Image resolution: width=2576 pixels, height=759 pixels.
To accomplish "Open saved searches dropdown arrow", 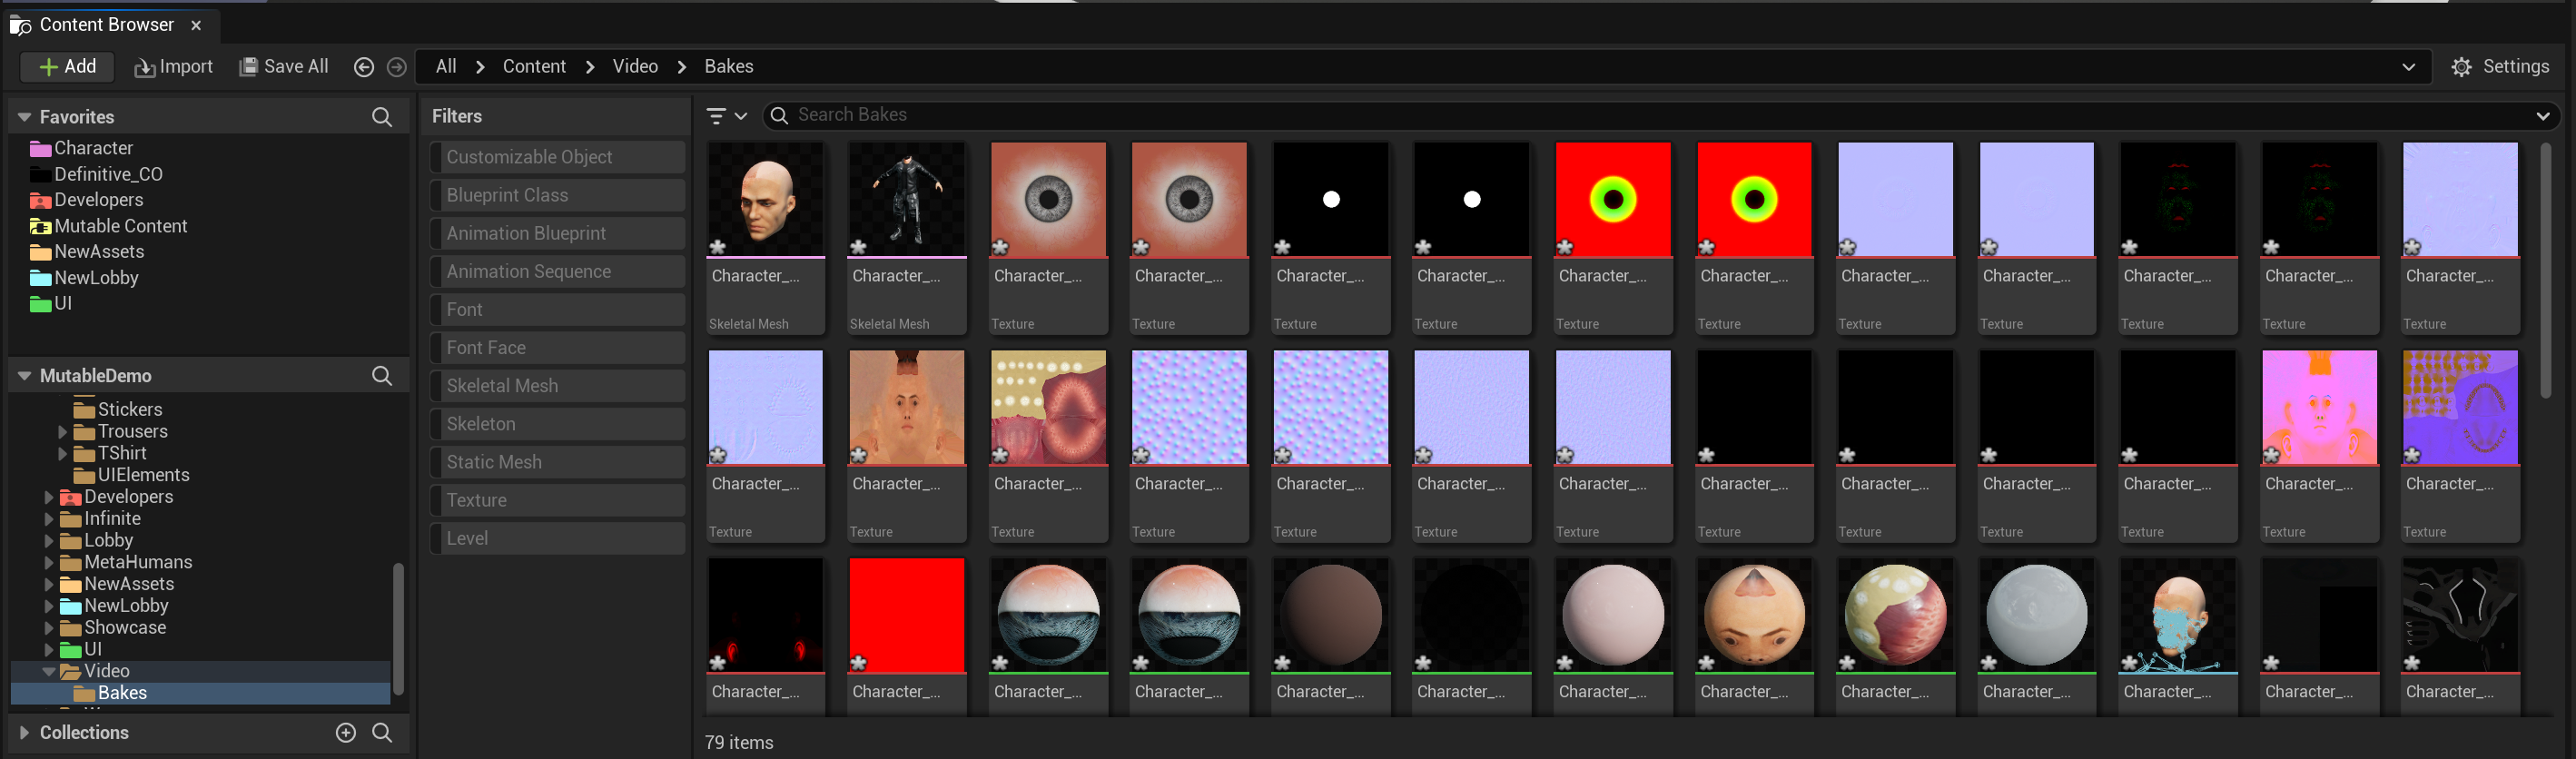I will (x=2542, y=116).
